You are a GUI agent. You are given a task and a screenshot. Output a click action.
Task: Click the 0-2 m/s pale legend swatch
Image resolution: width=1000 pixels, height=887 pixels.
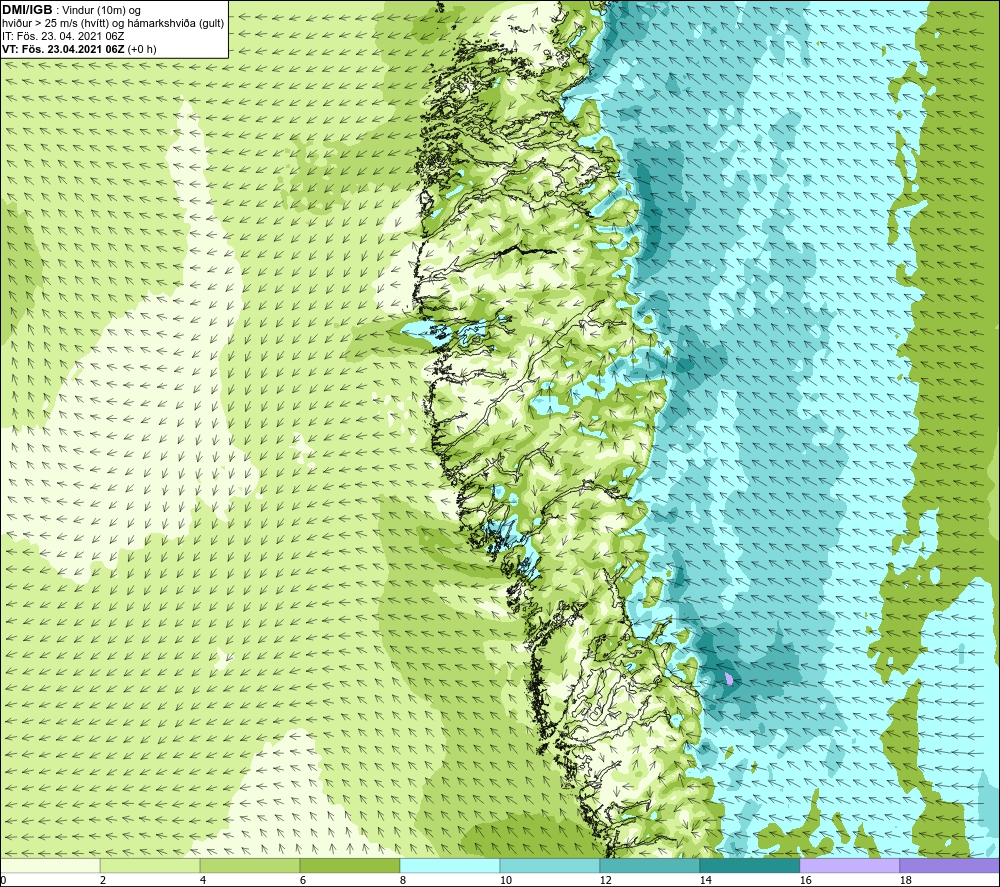coord(50,865)
